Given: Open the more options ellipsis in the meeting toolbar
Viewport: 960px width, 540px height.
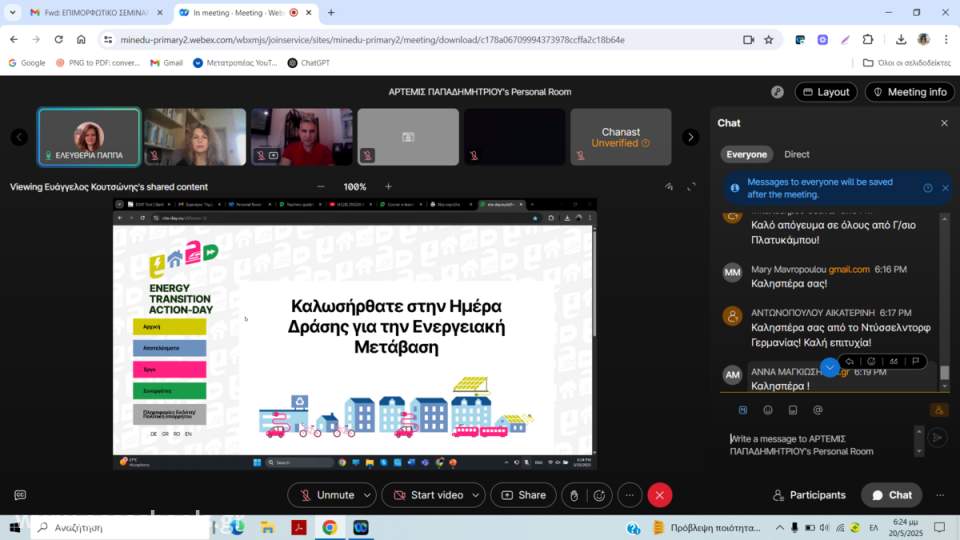Looking at the screenshot, I should [x=629, y=495].
